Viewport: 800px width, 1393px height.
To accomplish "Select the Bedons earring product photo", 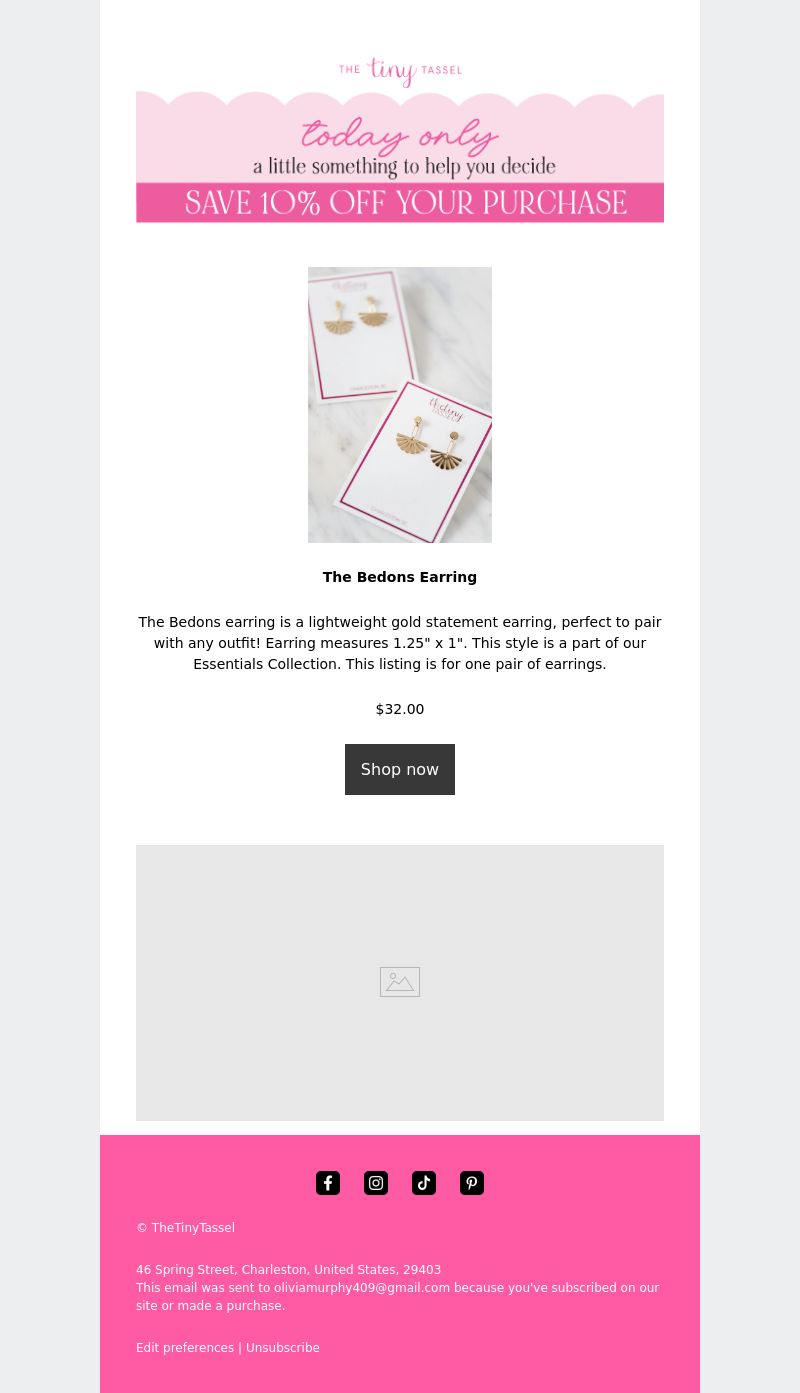I will click(400, 405).
